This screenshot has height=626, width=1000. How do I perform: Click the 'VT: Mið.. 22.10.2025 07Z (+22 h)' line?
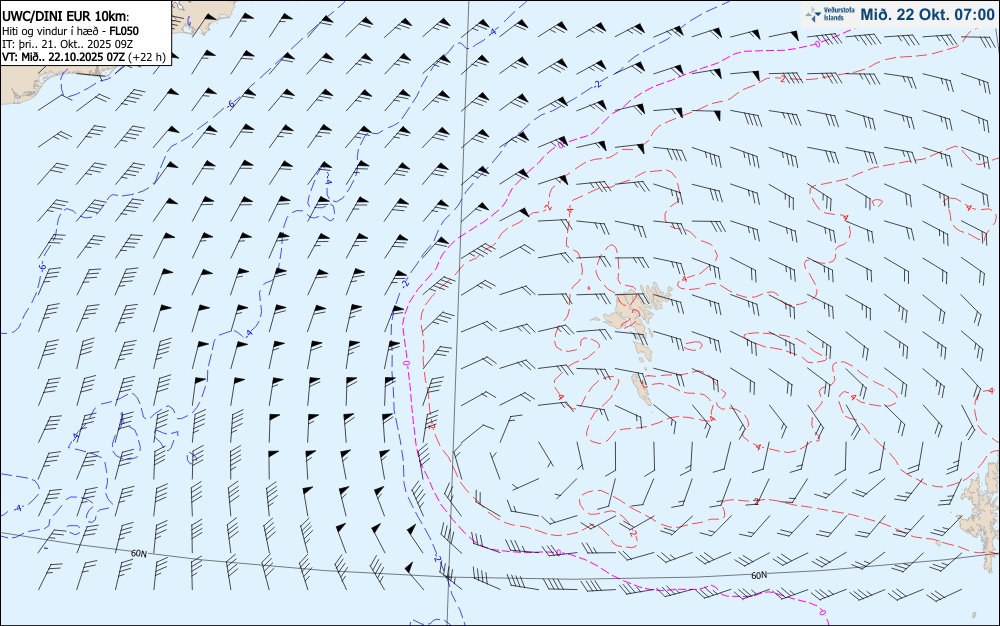[x=84, y=57]
